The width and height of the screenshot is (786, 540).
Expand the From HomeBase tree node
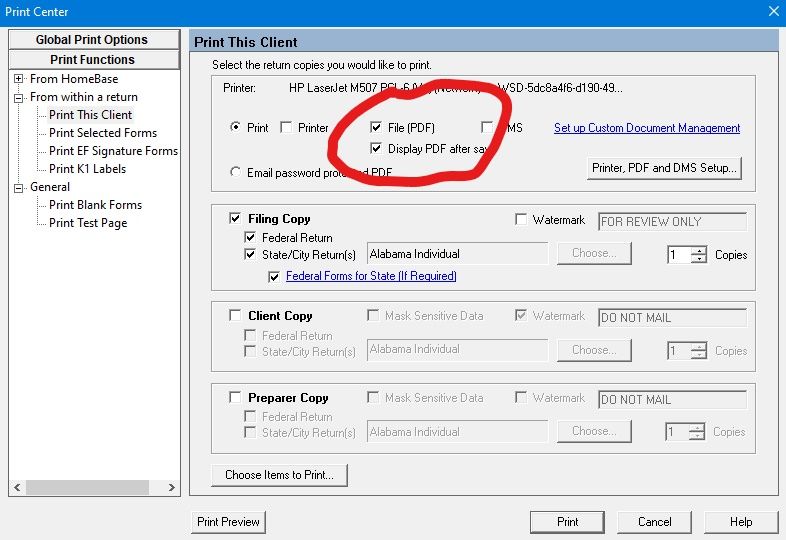[x=19, y=79]
